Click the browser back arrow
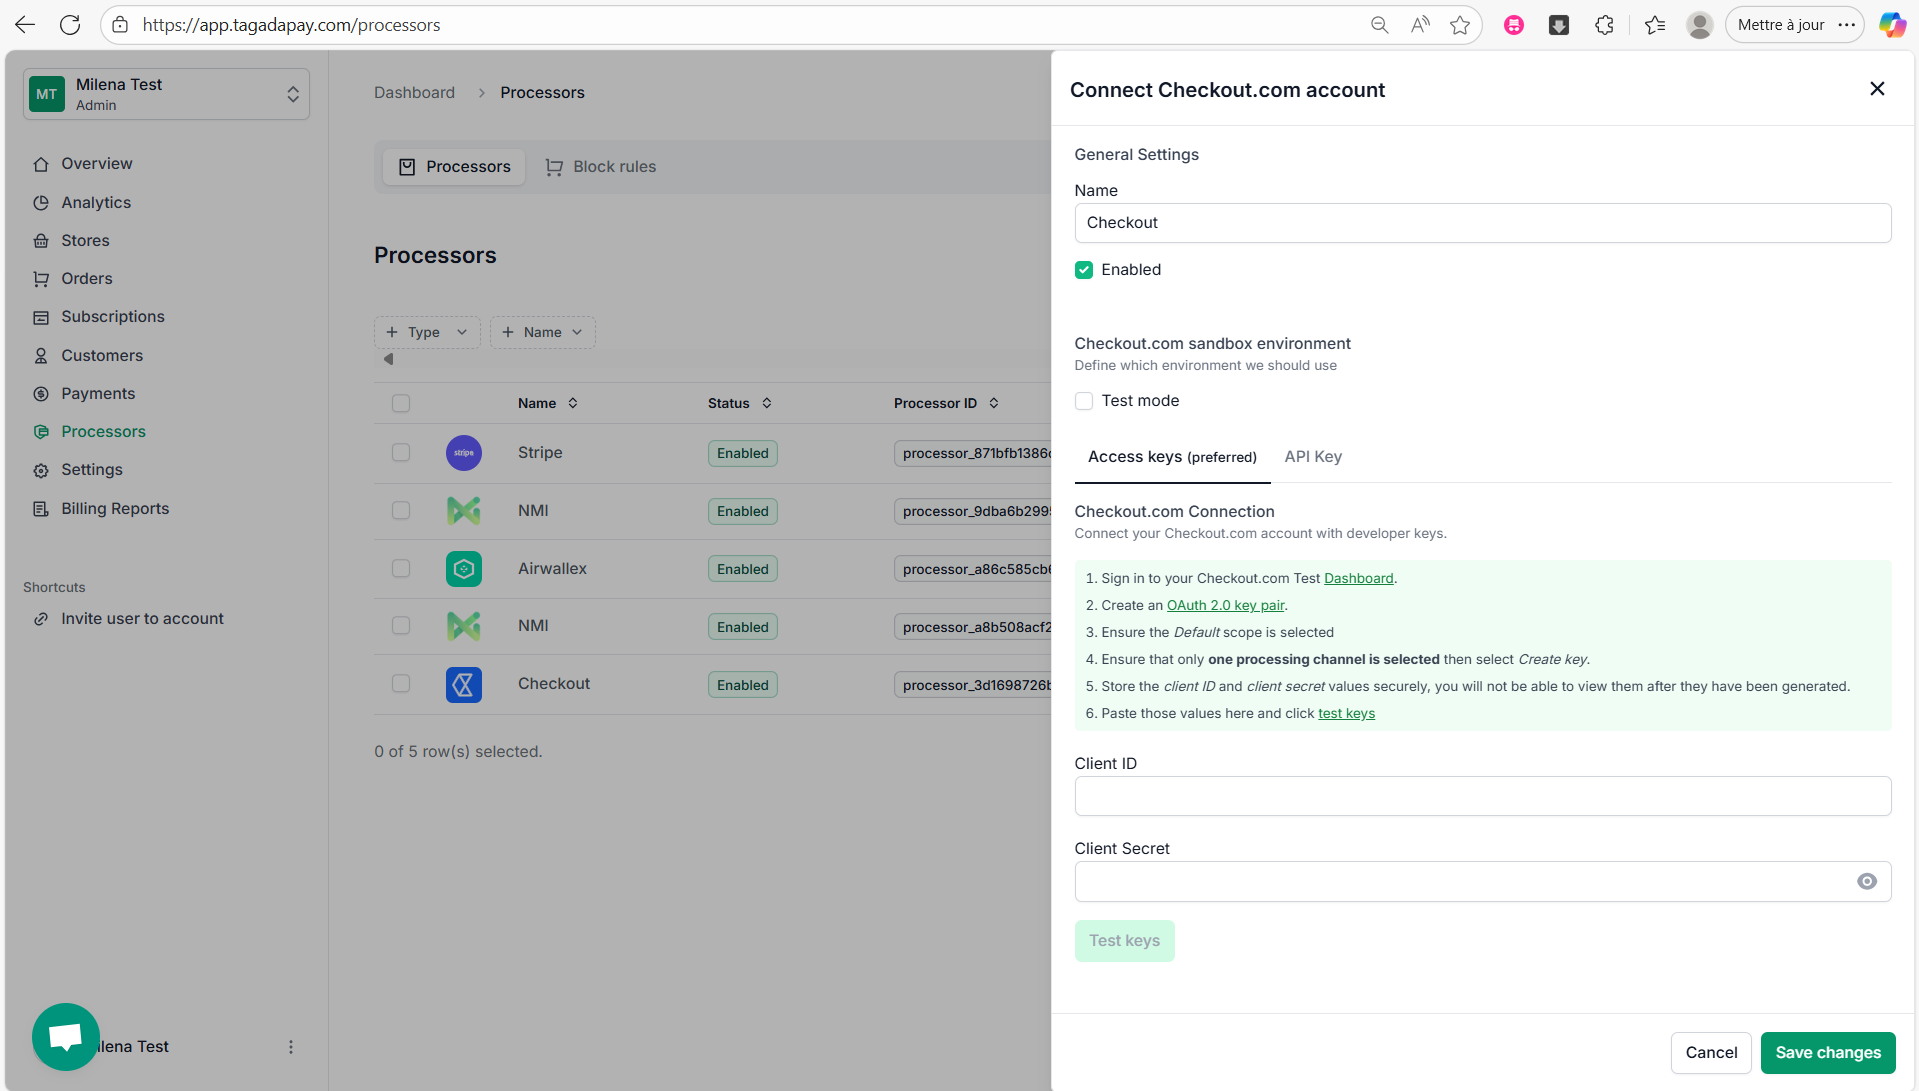Screen dimensions: 1919x1091 [25, 25]
